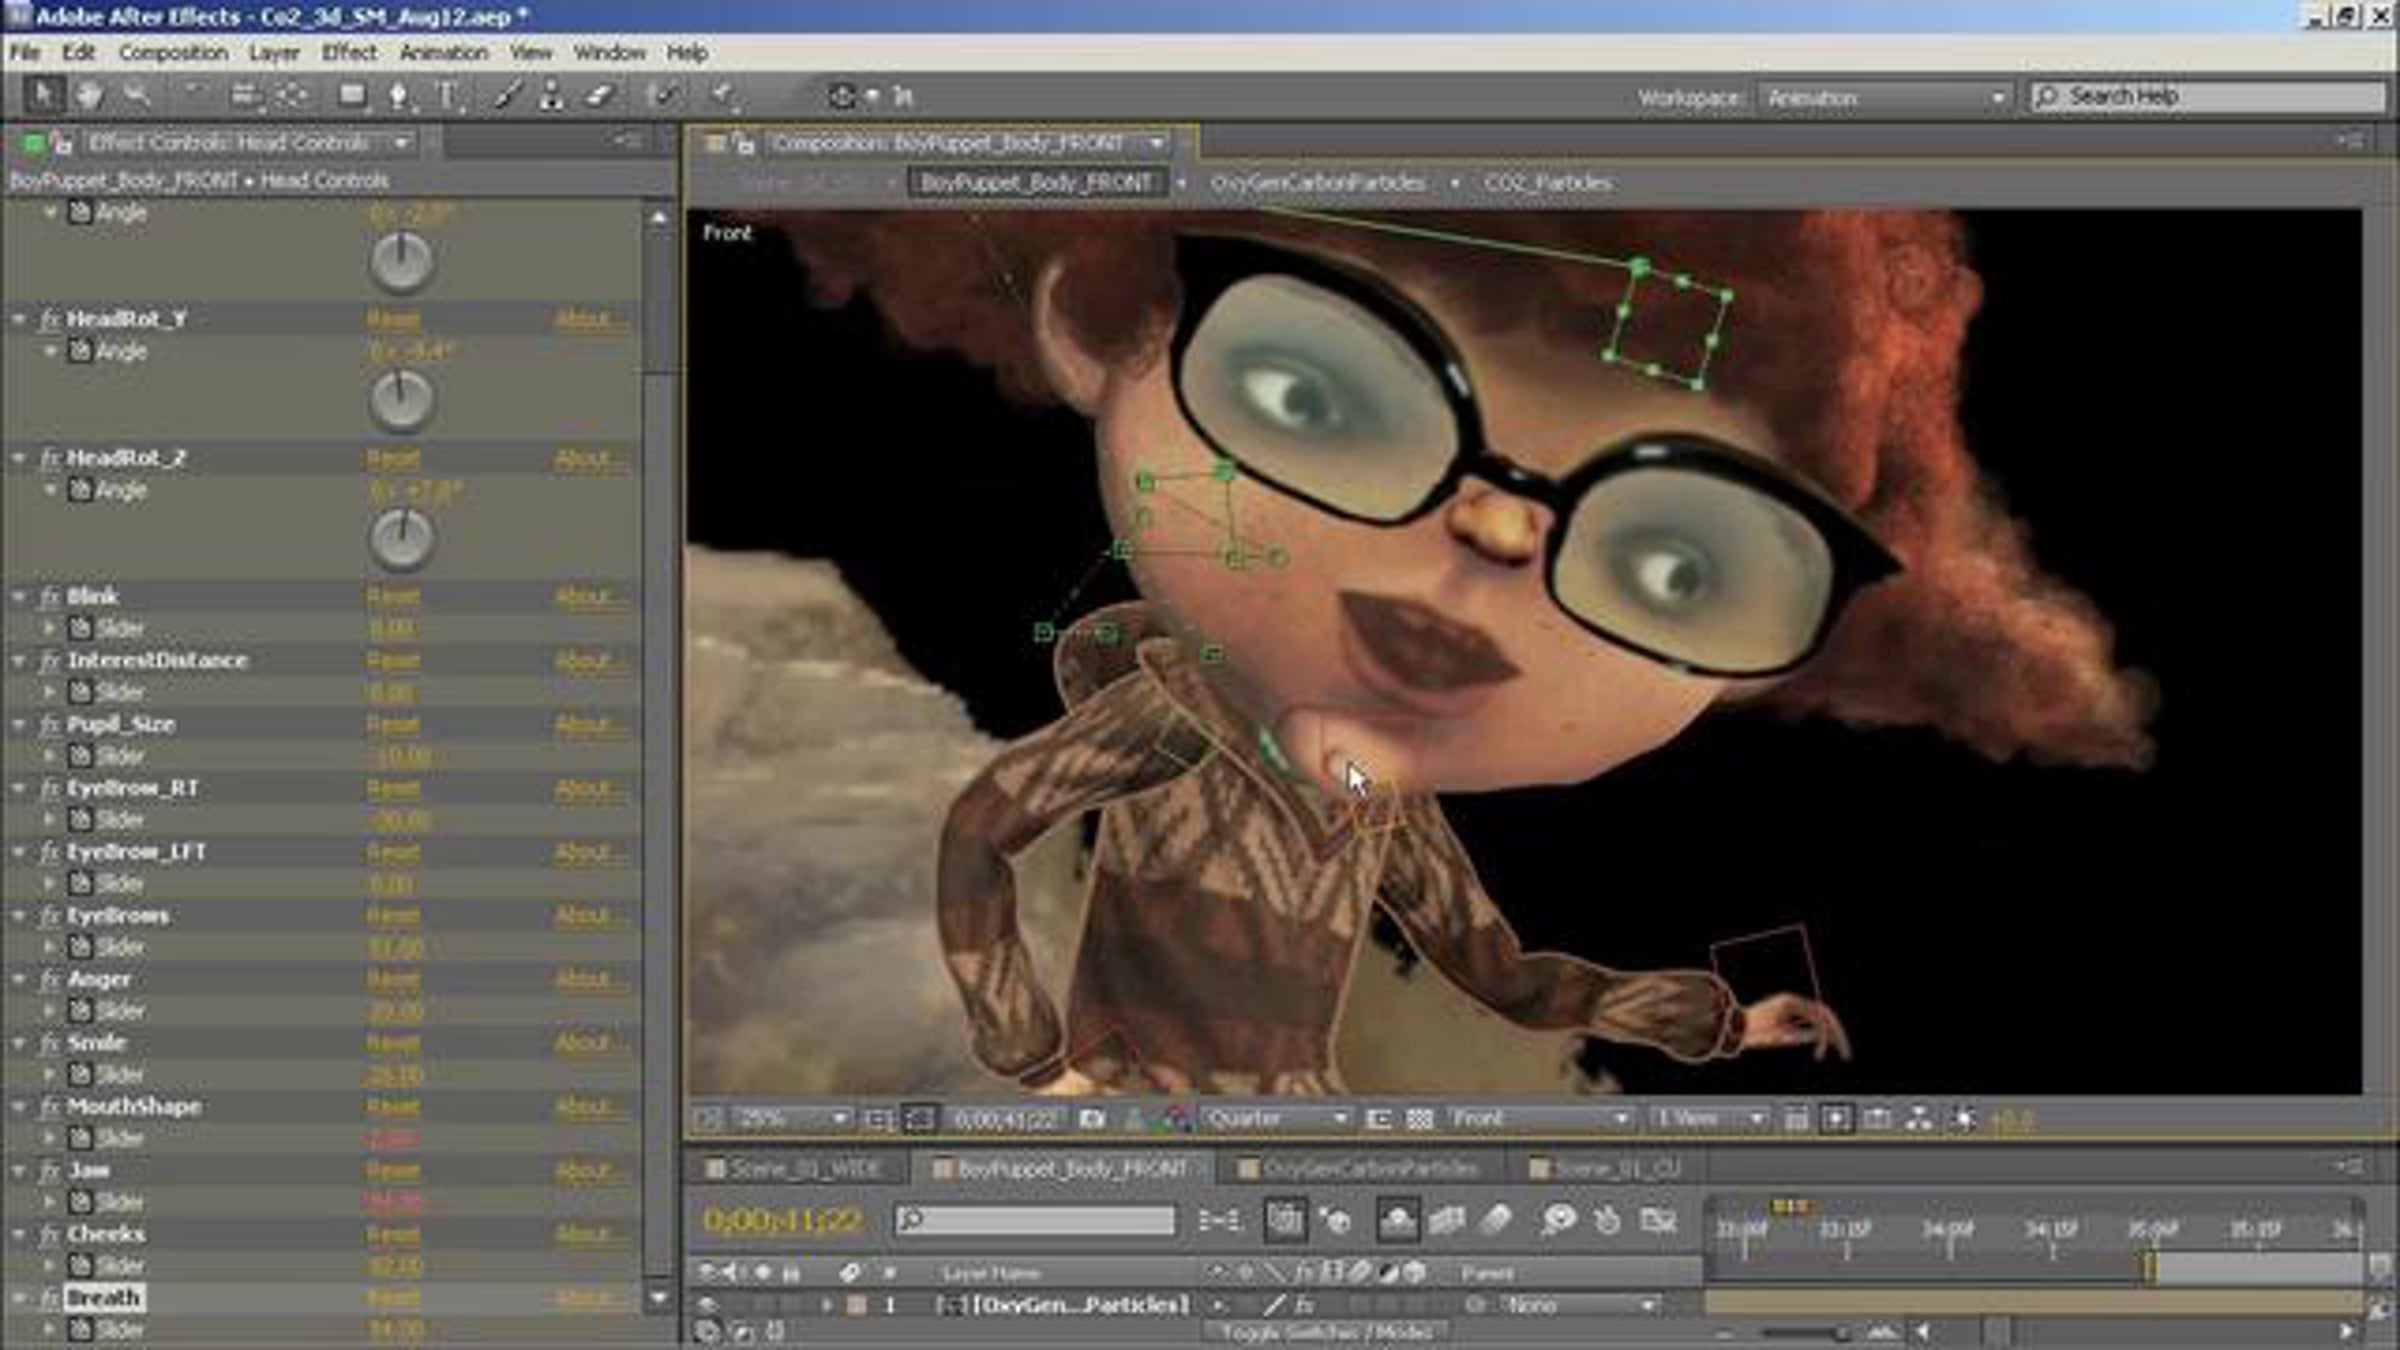Select the Hand tool in toolbar
Image resolution: width=2400 pixels, height=1350 pixels.
89,96
